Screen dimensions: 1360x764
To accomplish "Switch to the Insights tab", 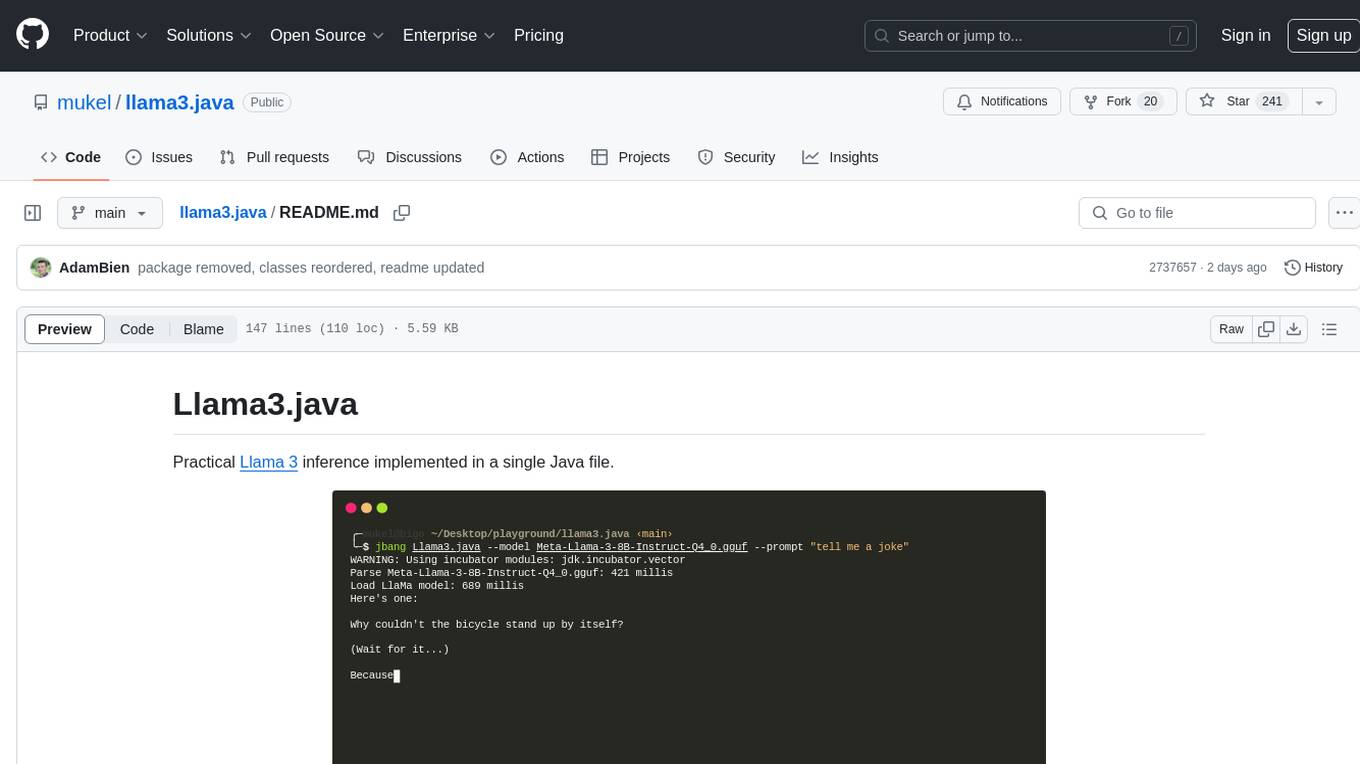I will [x=840, y=157].
